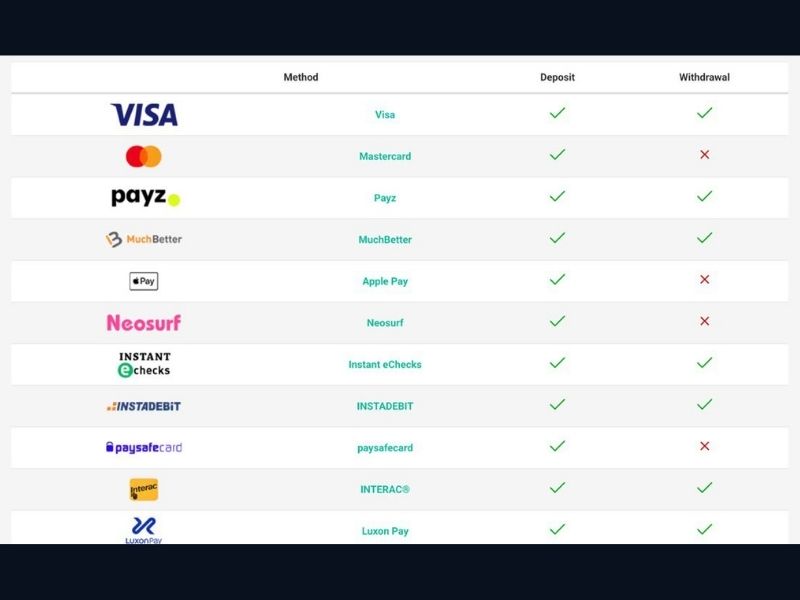Click the Apple Pay badge icon
Screen dimensions: 800x600
point(144,281)
